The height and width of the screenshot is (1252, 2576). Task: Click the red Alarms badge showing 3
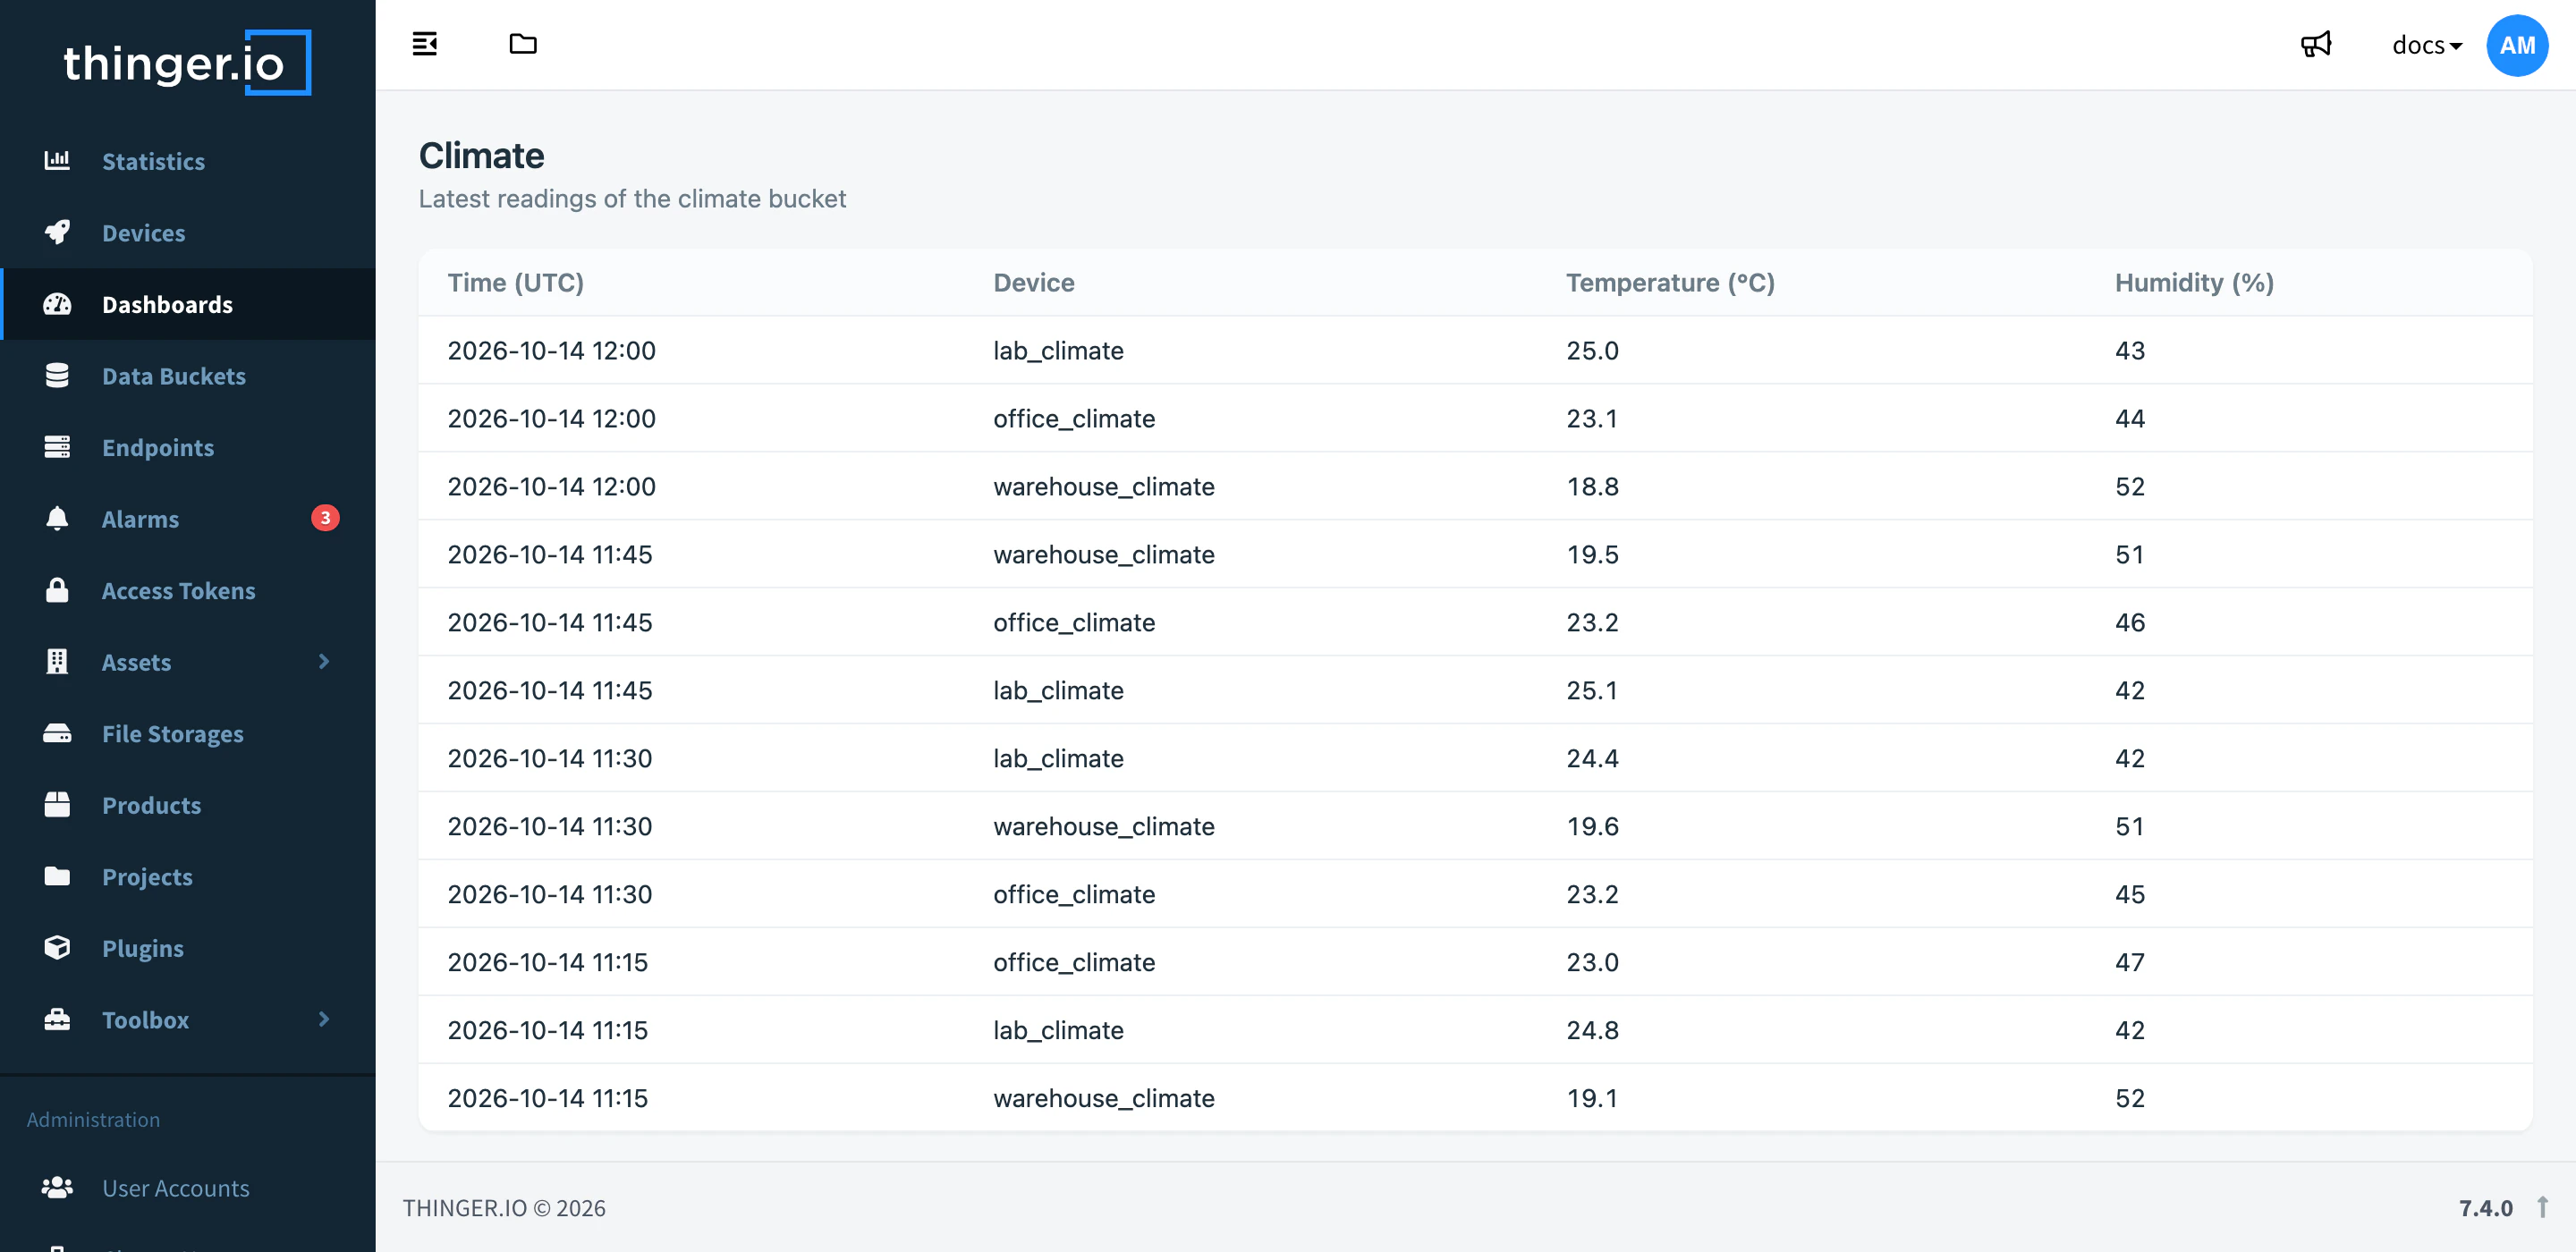coord(325,518)
